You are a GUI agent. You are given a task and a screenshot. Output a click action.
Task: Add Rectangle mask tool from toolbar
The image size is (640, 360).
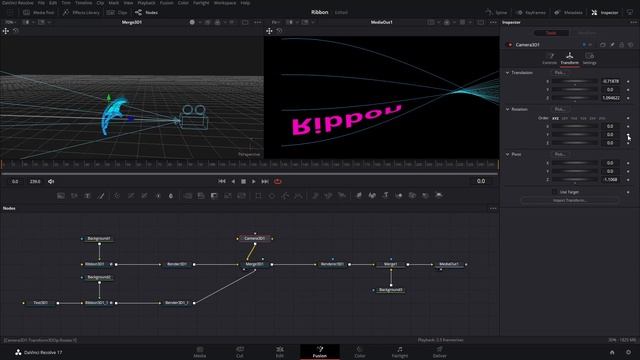pos(258,196)
